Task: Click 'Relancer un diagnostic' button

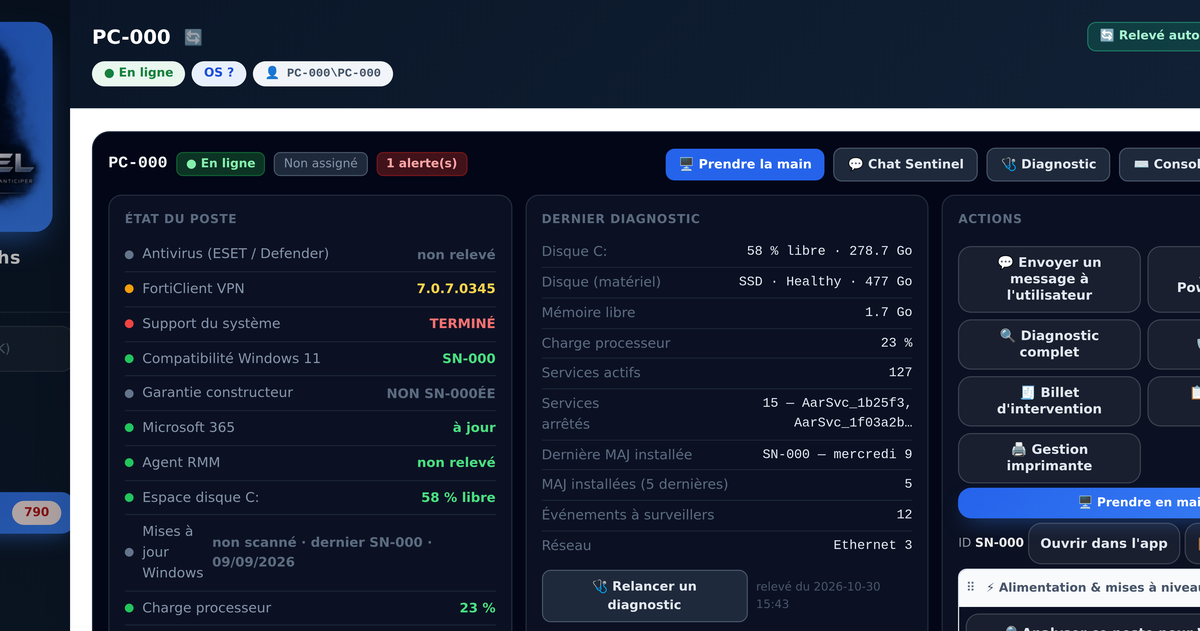Action: (644, 595)
